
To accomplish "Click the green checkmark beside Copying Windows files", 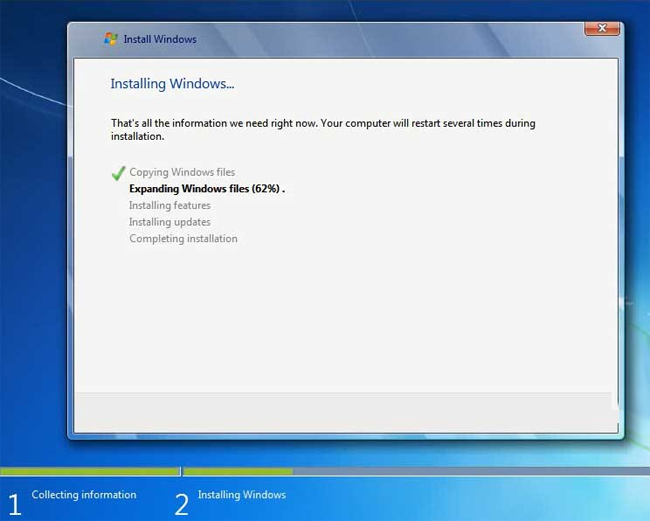I will 119,173.
